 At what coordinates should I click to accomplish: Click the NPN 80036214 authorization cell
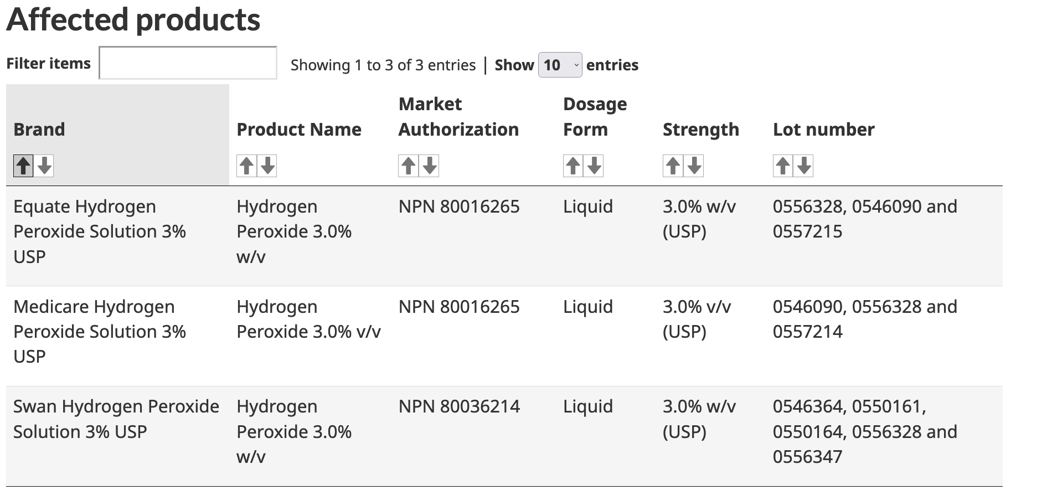459,407
